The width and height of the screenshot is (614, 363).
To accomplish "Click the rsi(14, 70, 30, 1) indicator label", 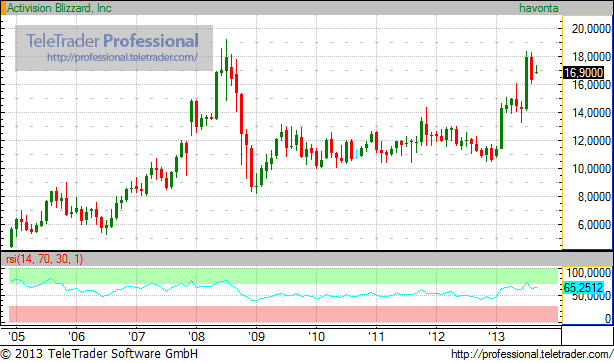I will [45, 259].
